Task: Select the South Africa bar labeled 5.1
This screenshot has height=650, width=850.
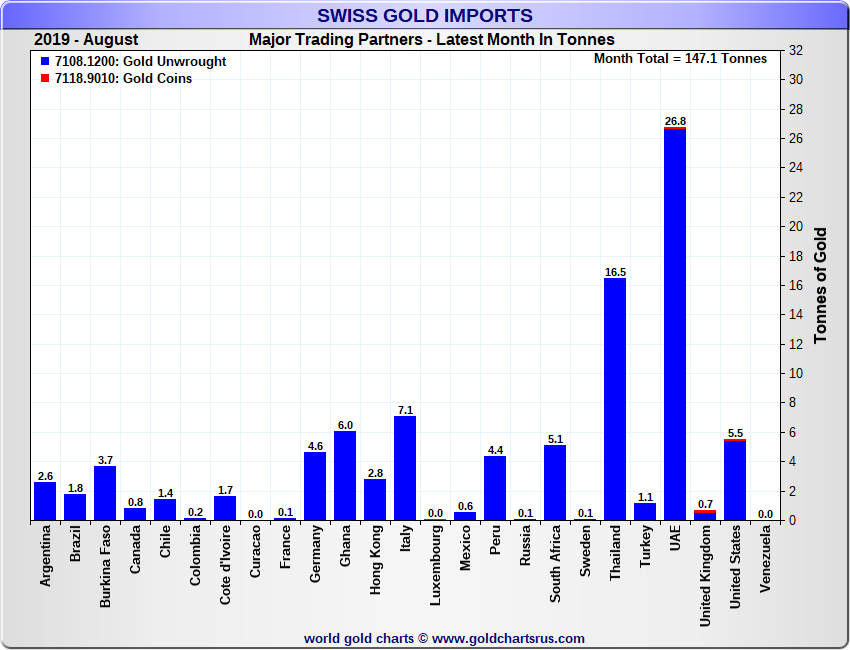Action: [x=555, y=483]
